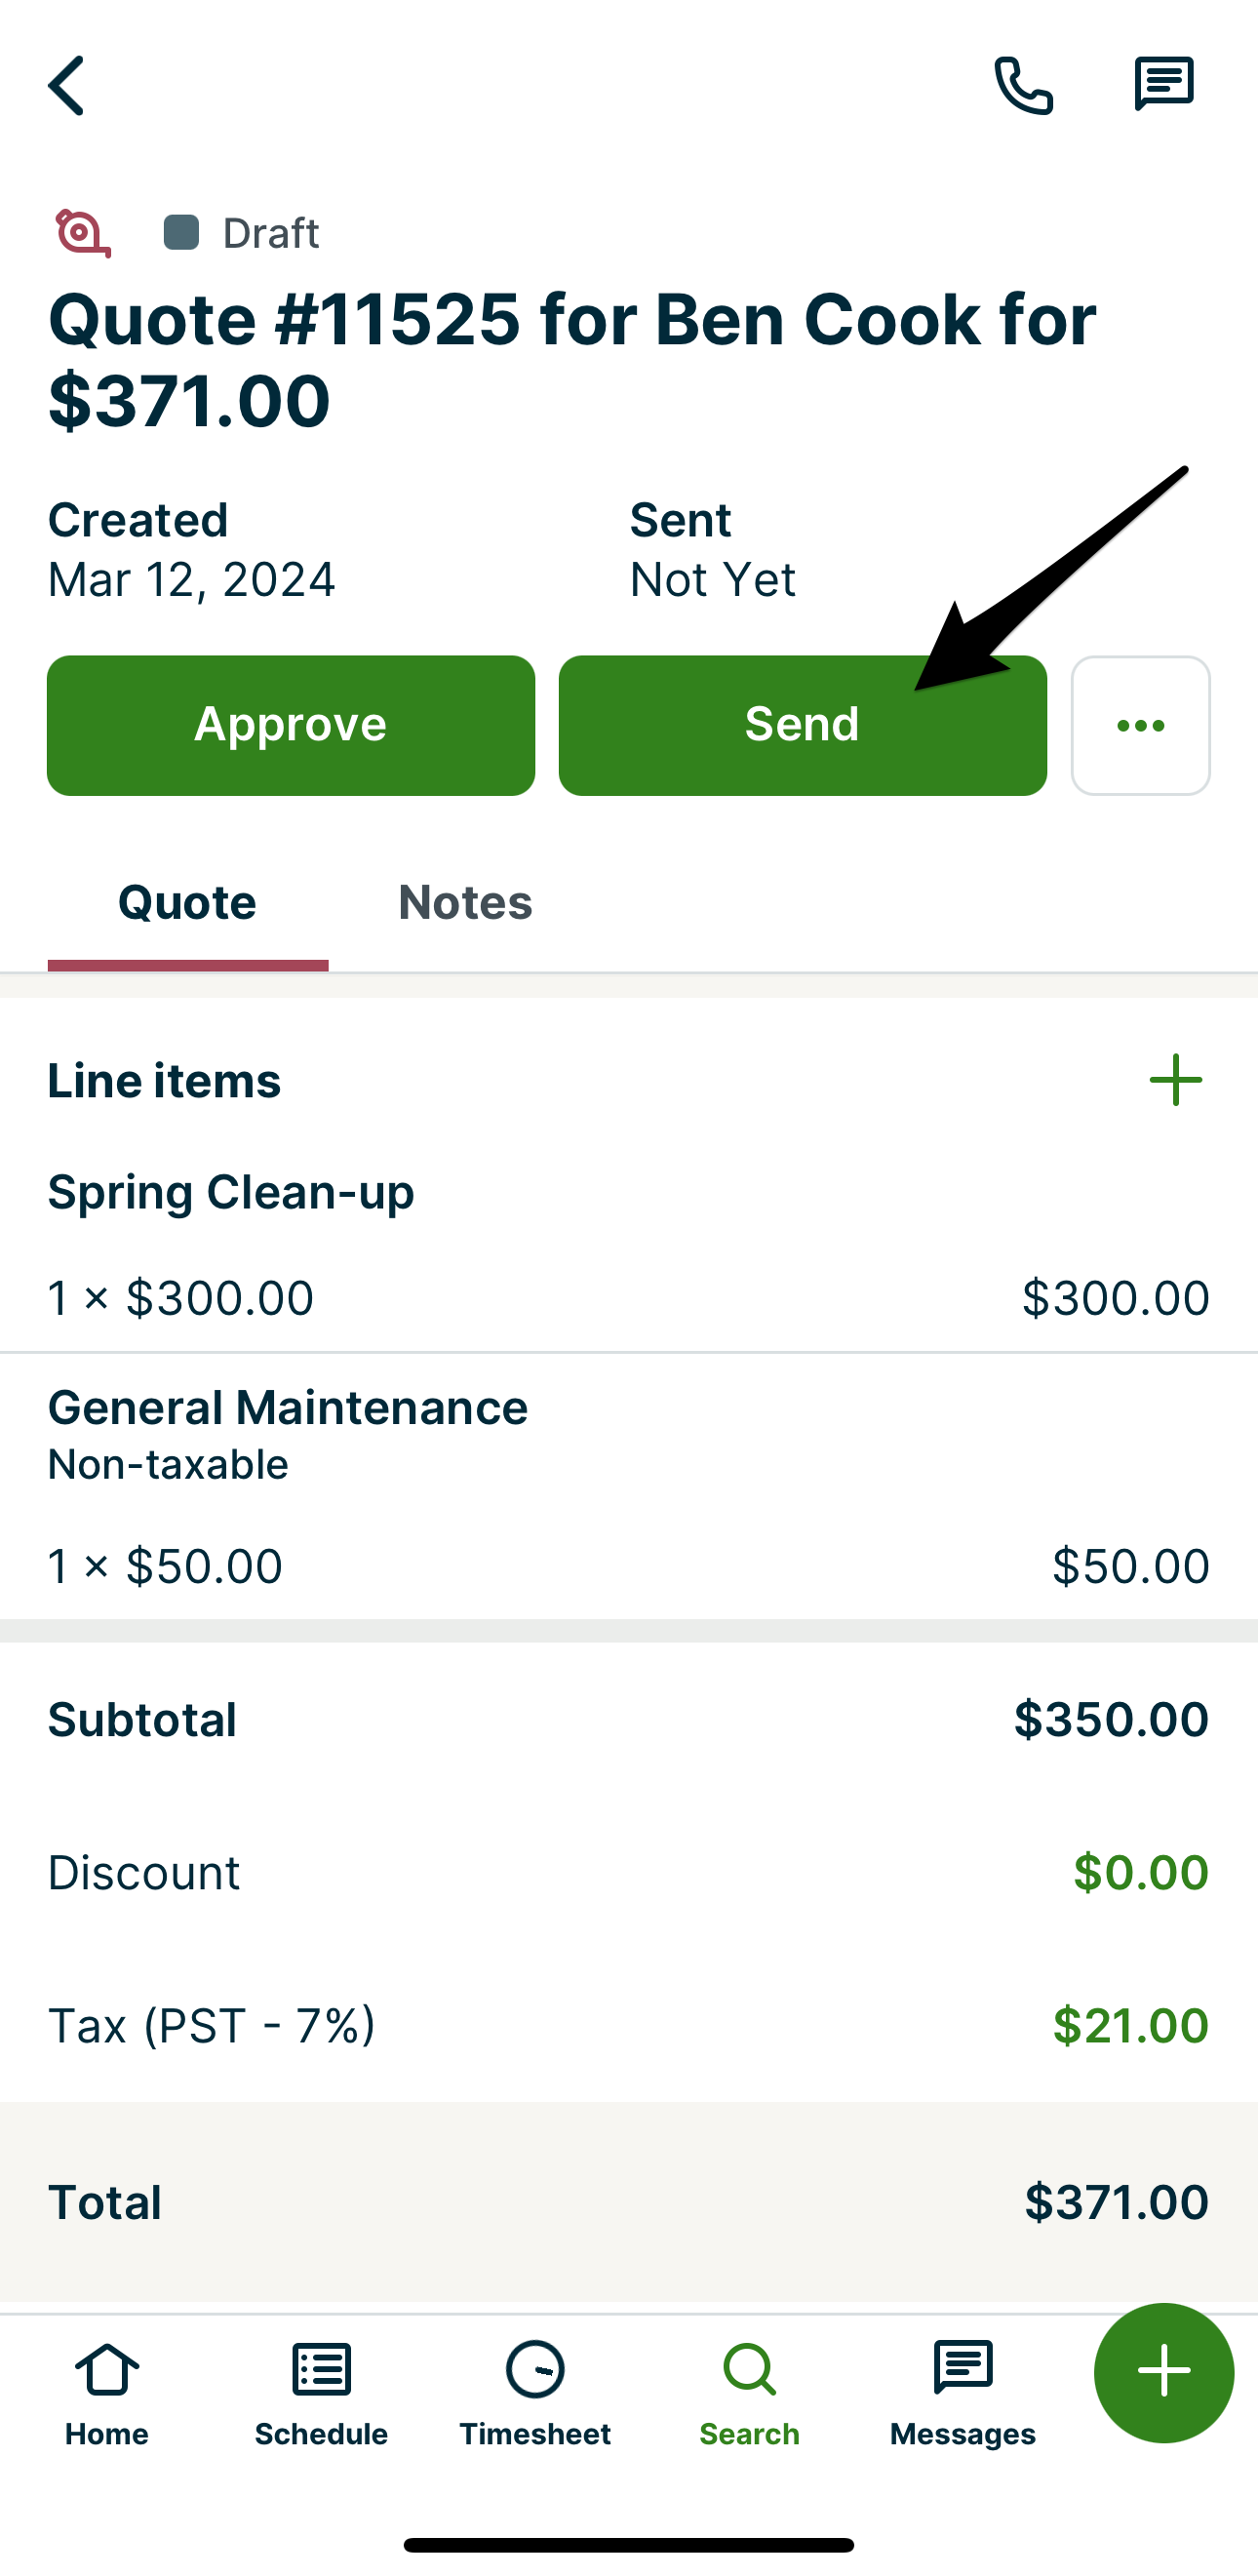Tap the quote tape measure icon
This screenshot has height=2576, width=1258.
[x=82, y=233]
